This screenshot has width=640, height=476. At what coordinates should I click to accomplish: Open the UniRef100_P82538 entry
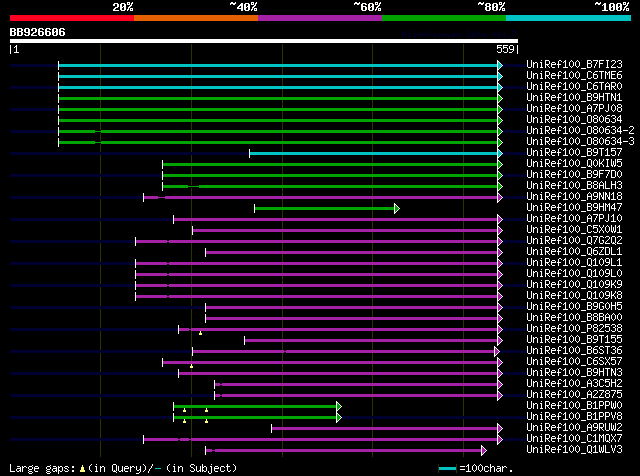pos(574,329)
